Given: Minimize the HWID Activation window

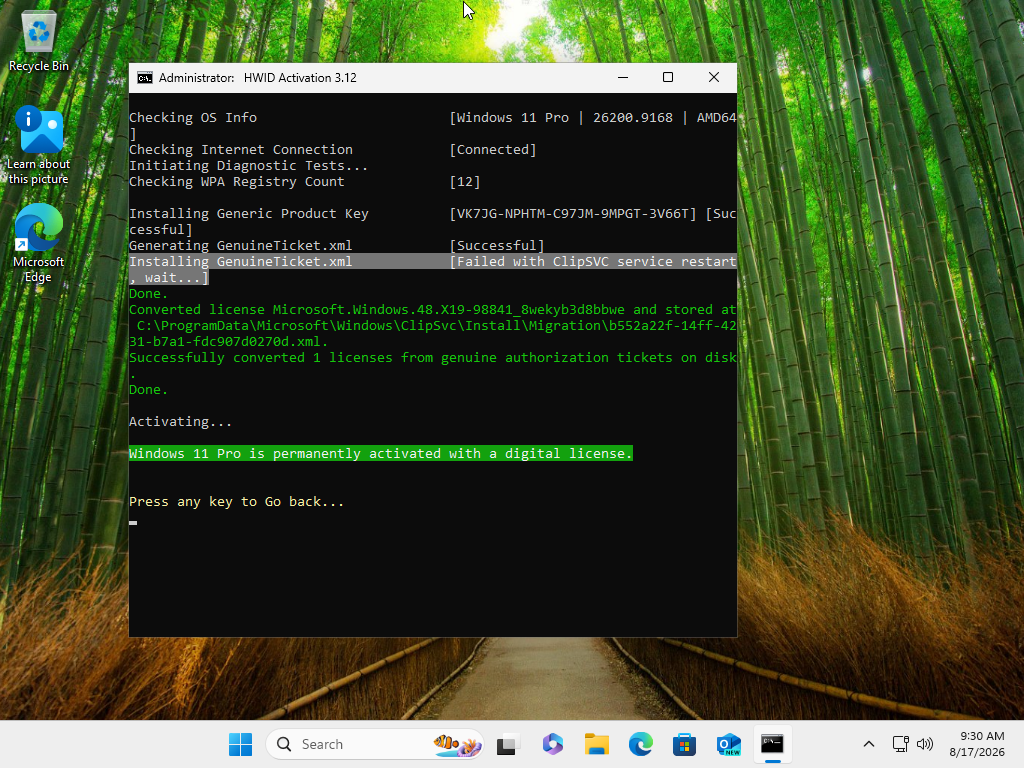Looking at the screenshot, I should pyautogui.click(x=623, y=78).
